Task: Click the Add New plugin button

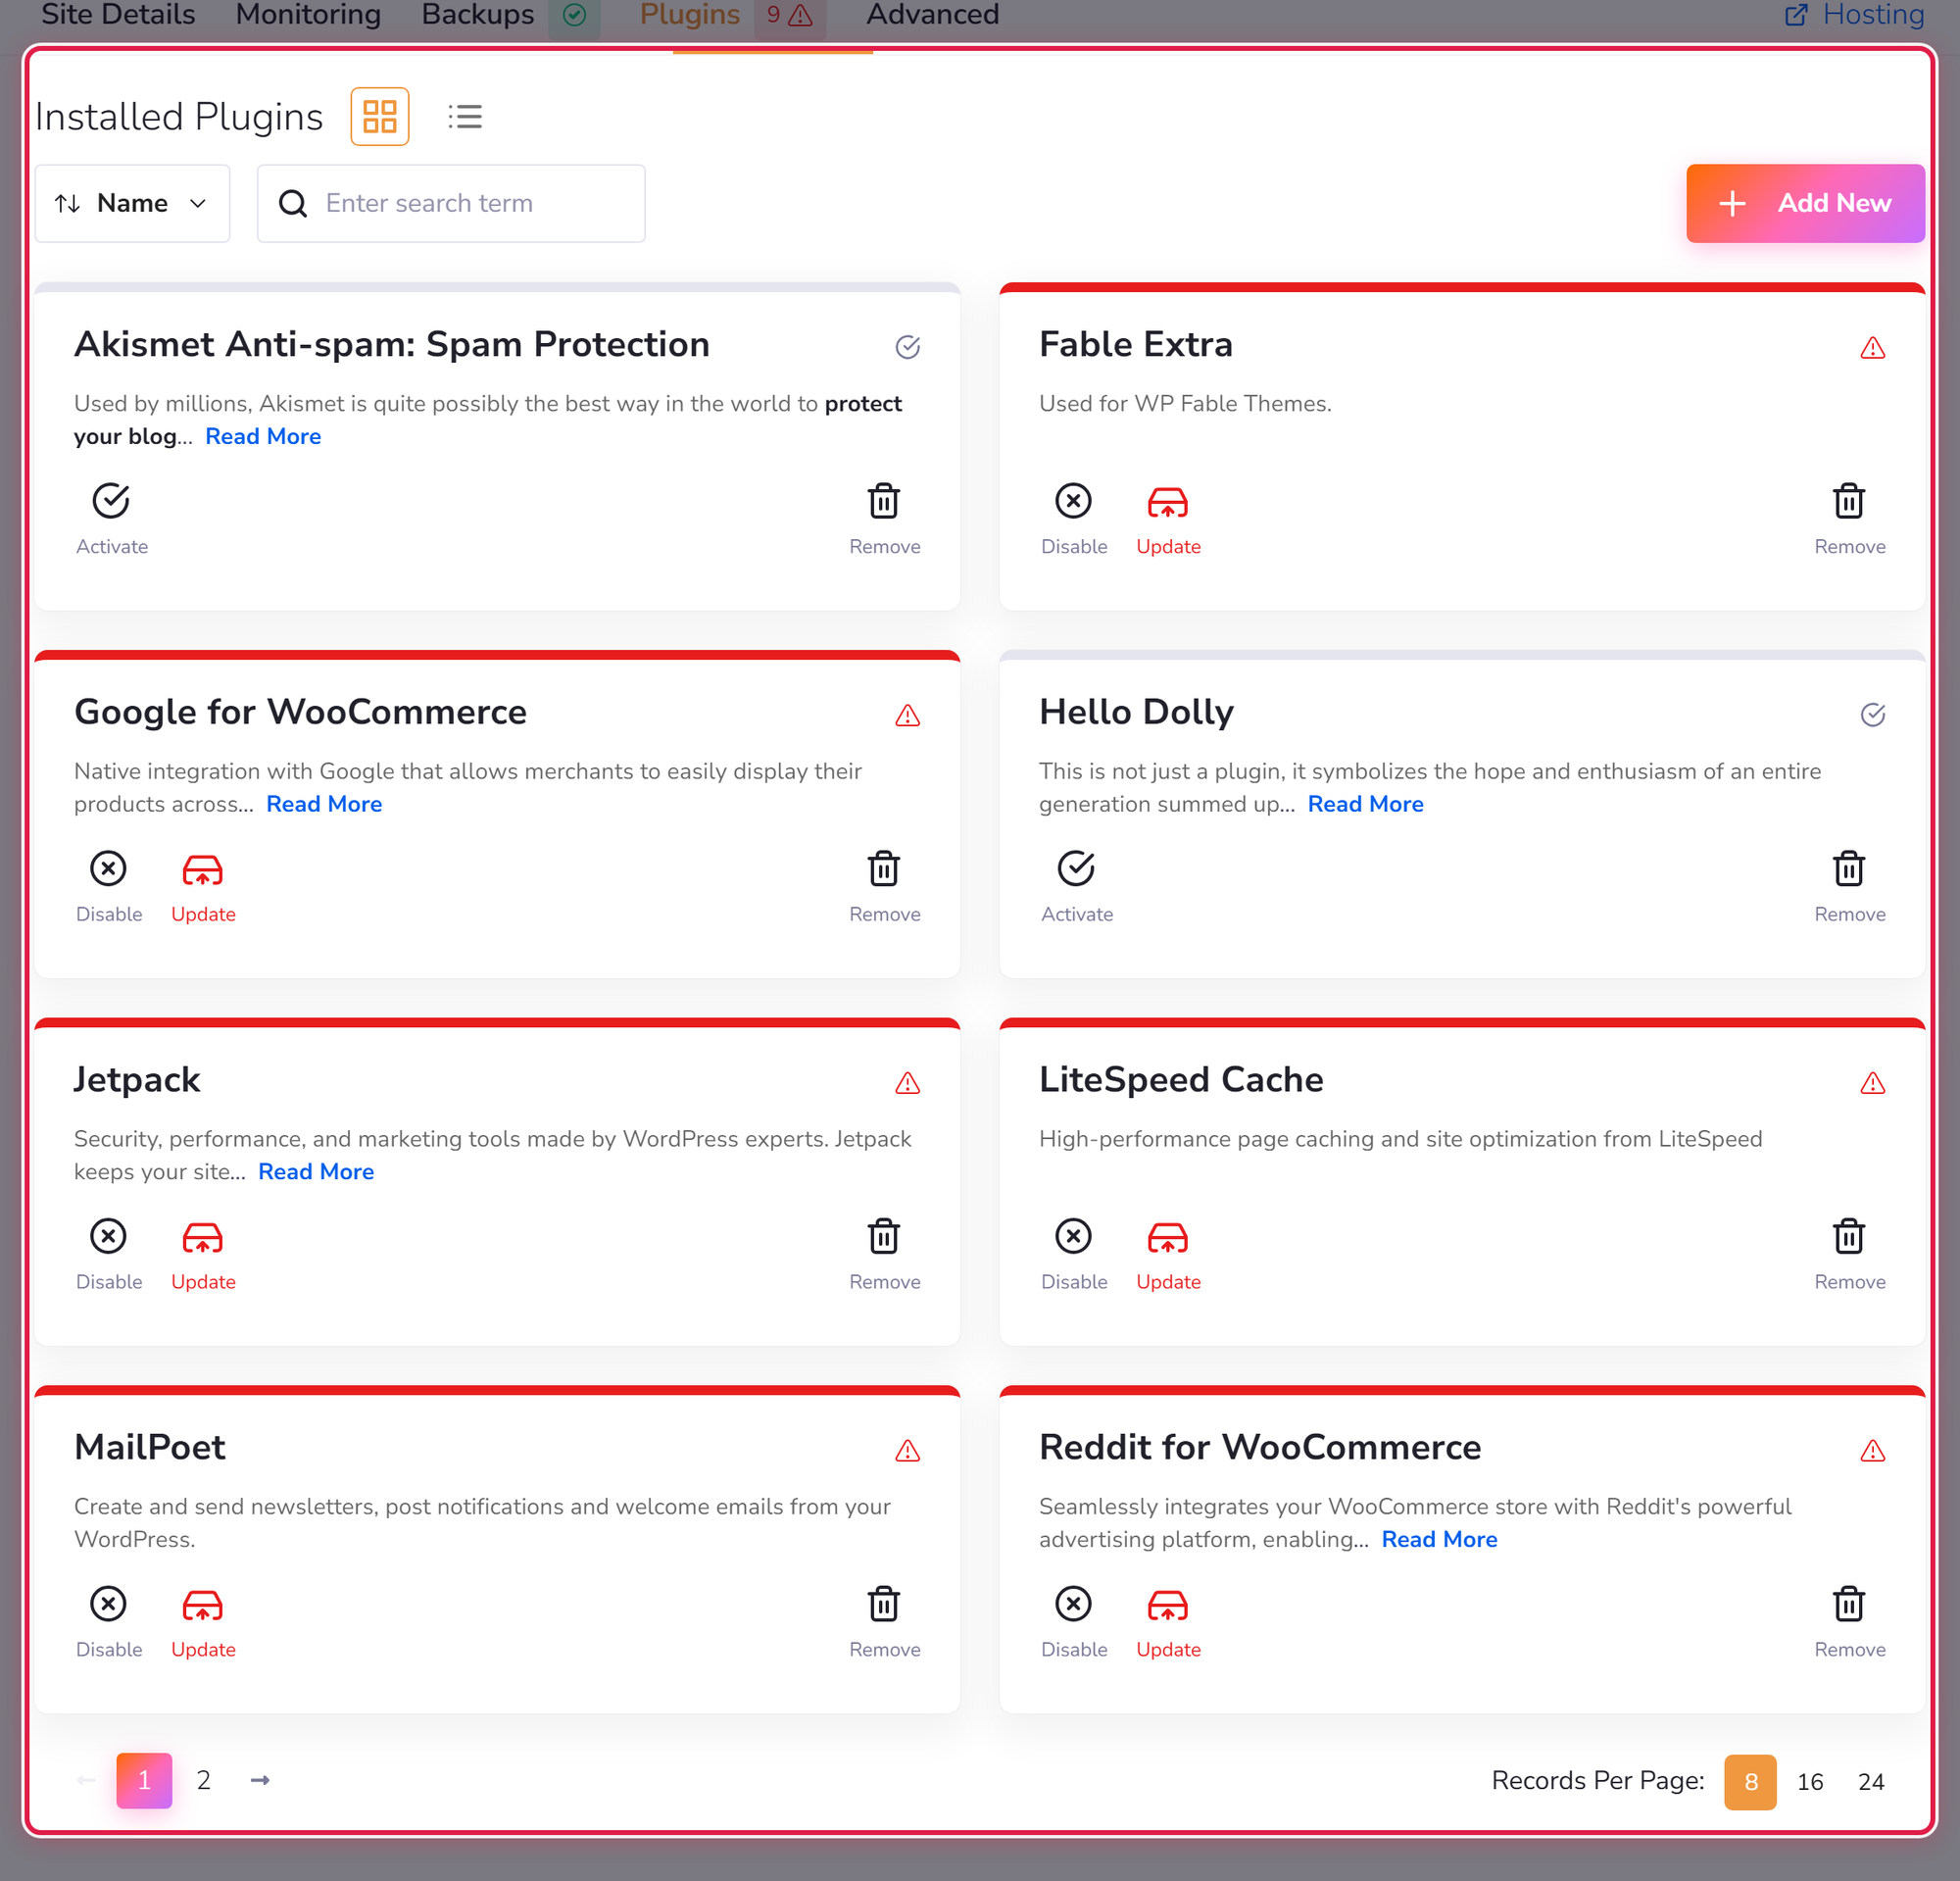Action: [x=1805, y=203]
